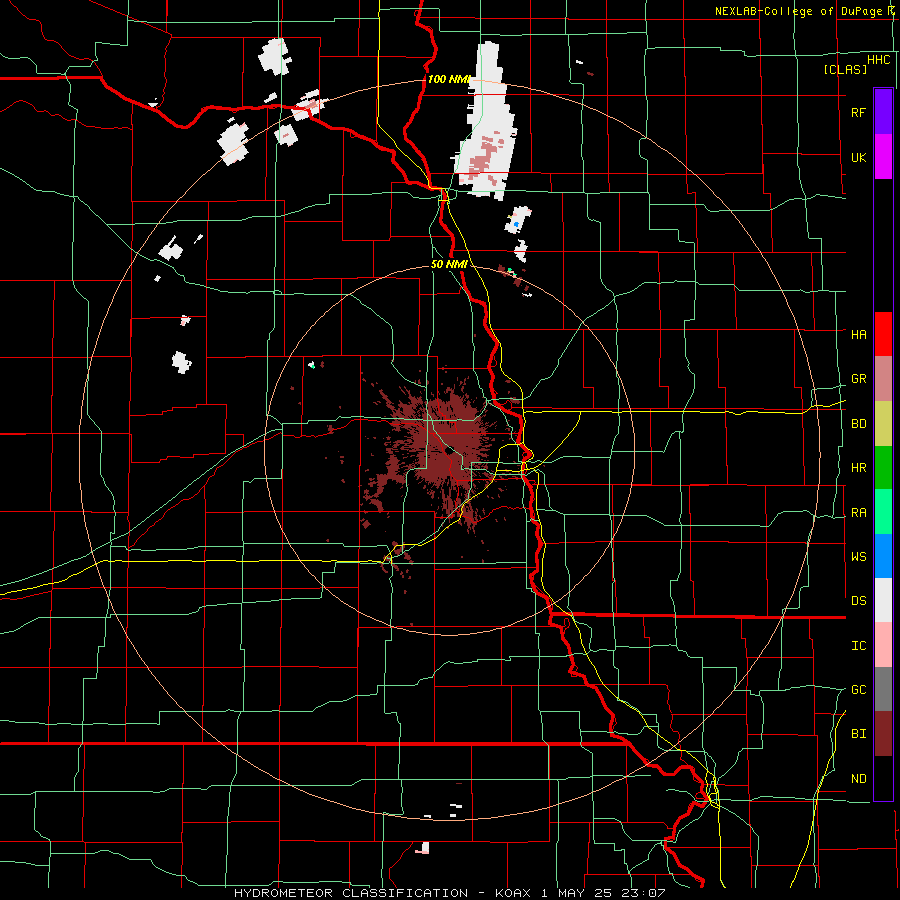Click the GC gray legend swatch
Screen dimensions: 900x900
(883, 689)
